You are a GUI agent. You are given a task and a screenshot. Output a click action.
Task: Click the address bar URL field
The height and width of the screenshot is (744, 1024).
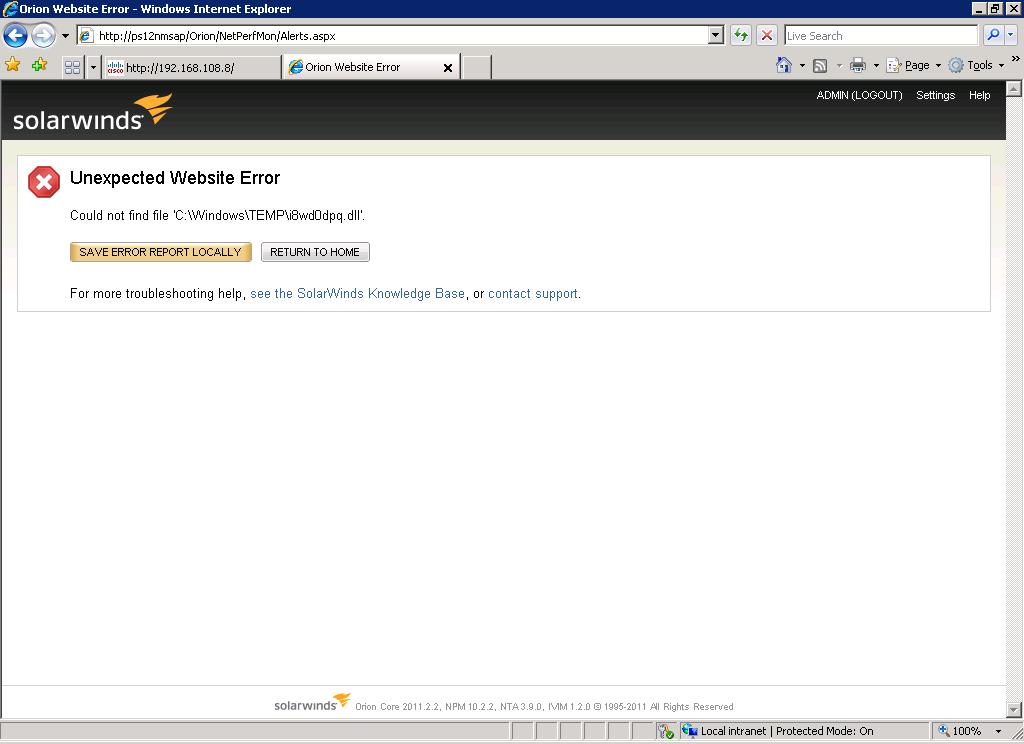click(392, 35)
